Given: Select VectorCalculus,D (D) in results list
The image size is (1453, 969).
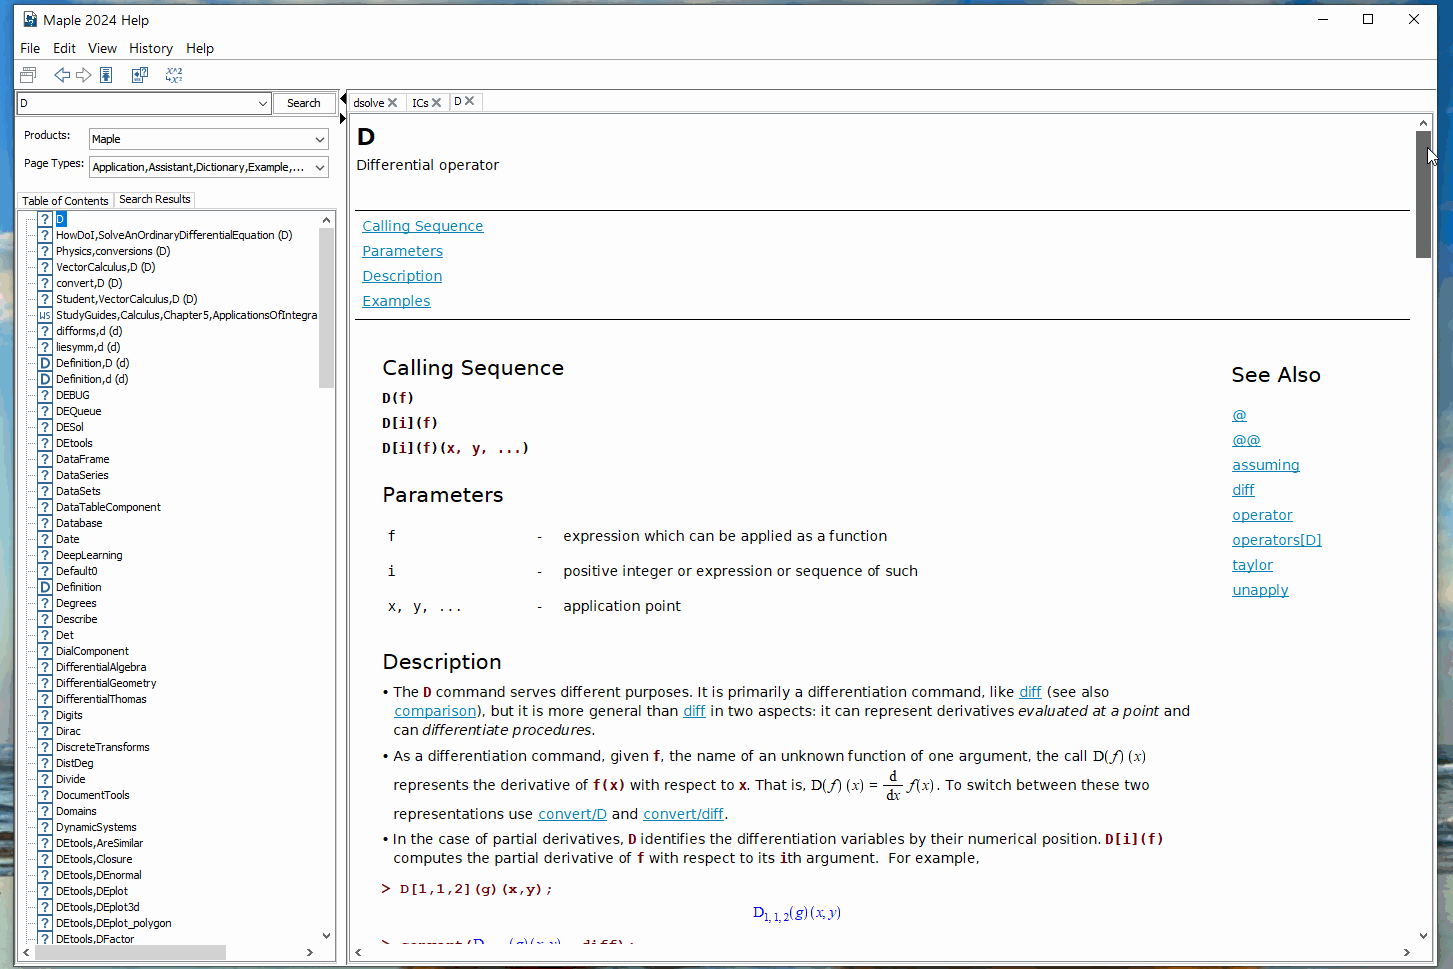Looking at the screenshot, I should 106,267.
